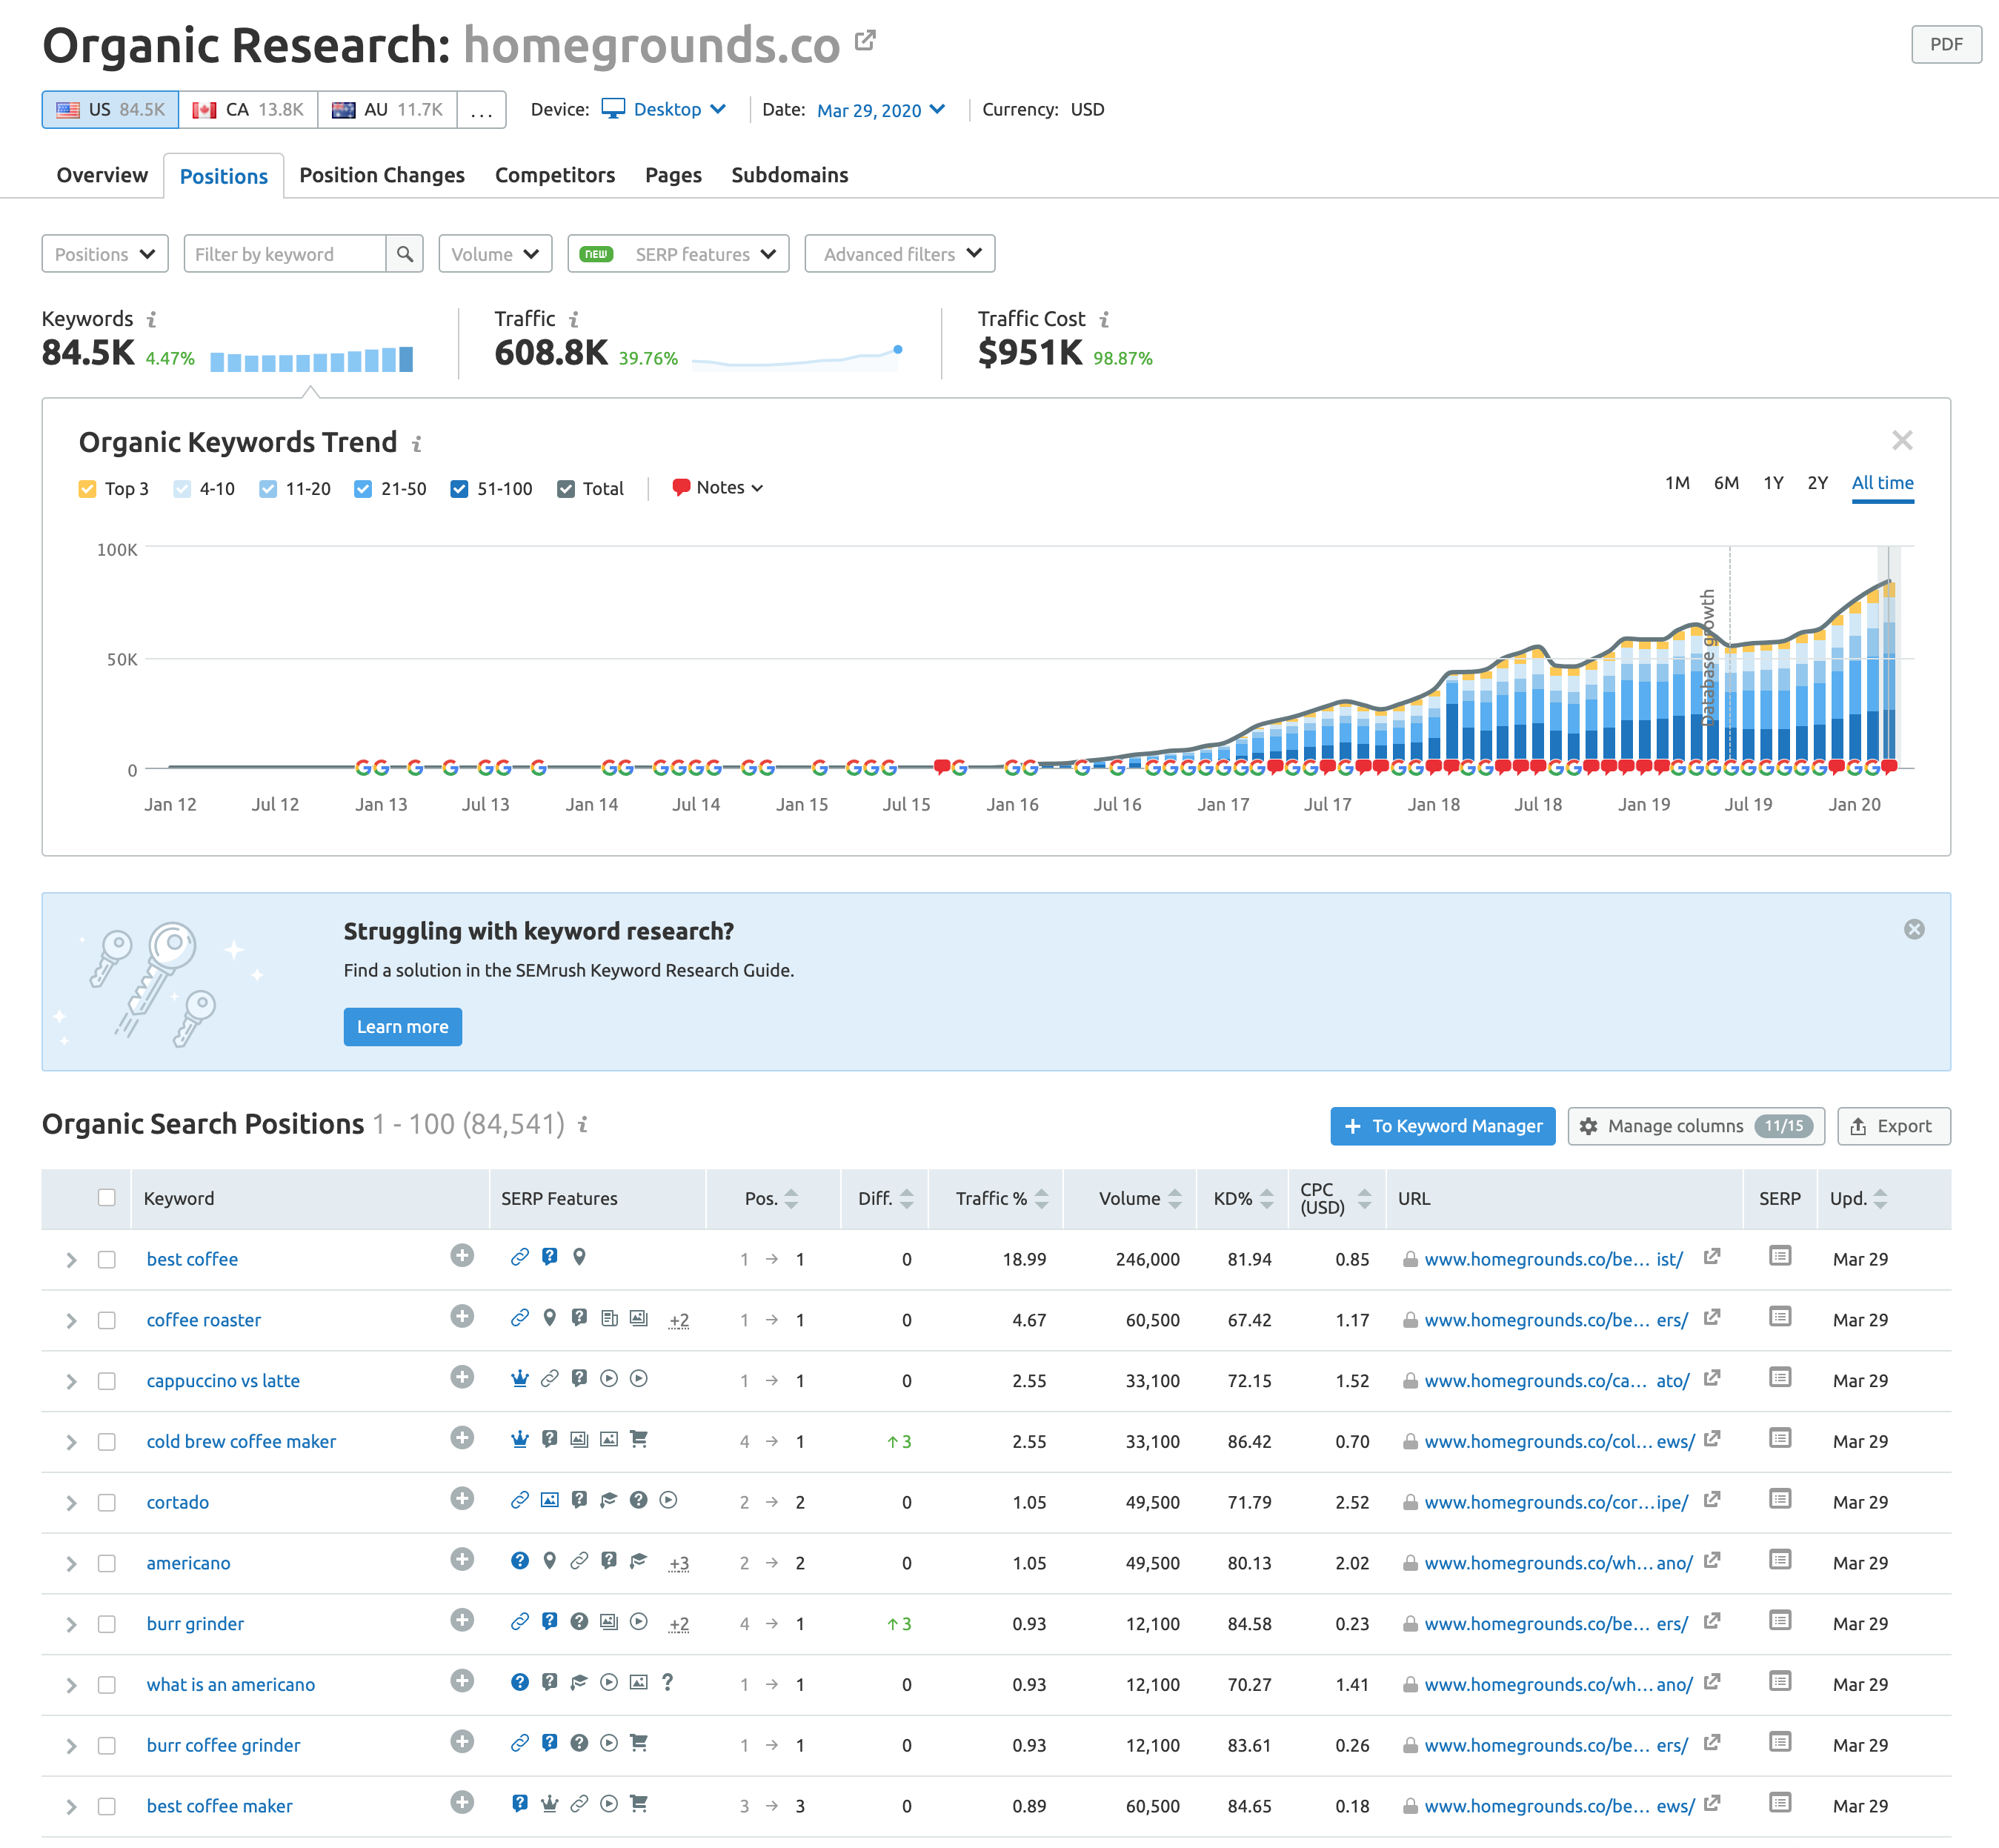Switch to the Position Changes tab
The width and height of the screenshot is (1999, 1848).
pyautogui.click(x=382, y=175)
